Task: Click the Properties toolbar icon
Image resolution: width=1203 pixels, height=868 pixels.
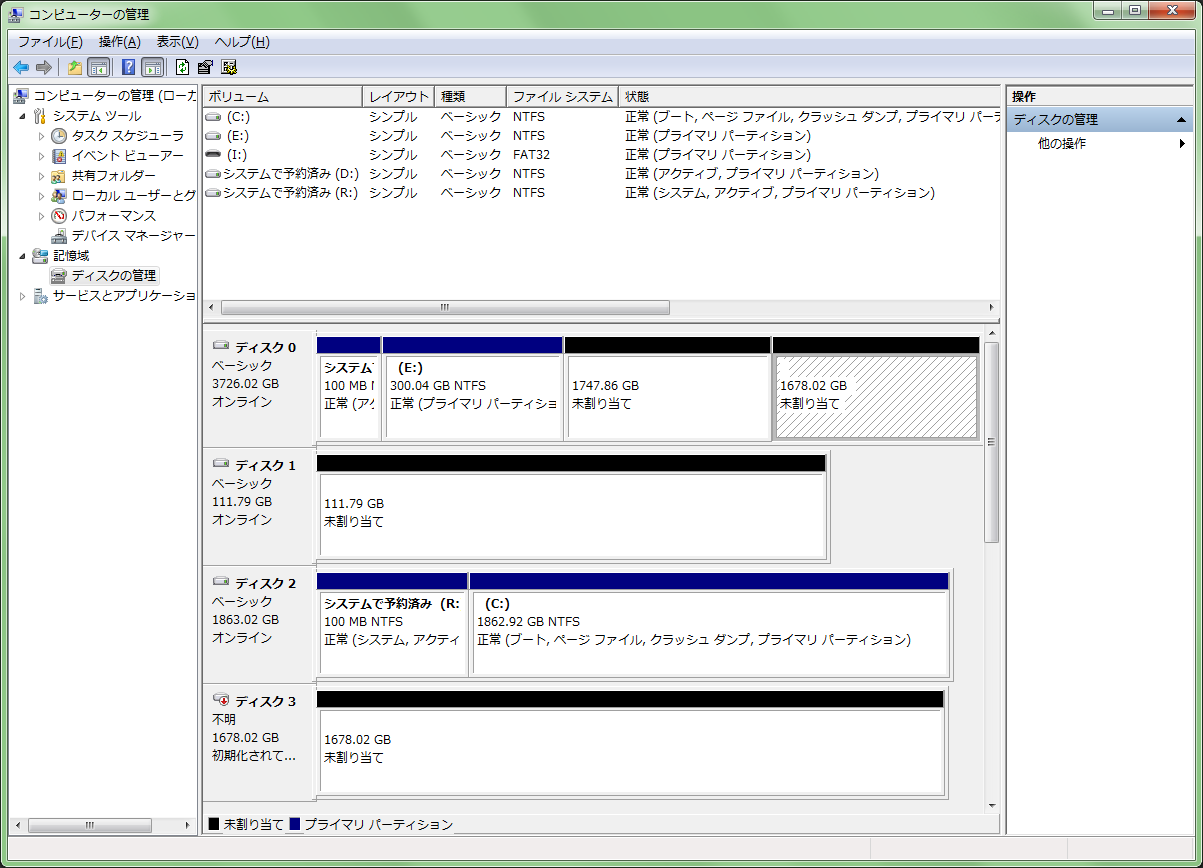Action: point(206,68)
